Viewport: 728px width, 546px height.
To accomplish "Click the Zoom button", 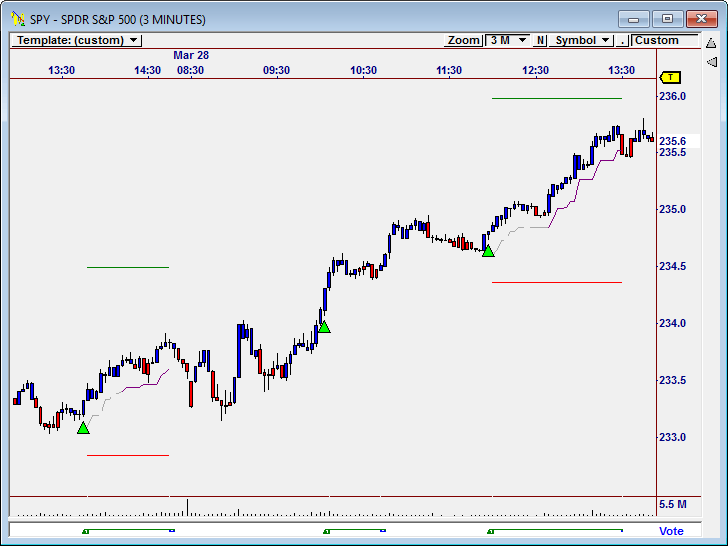I will (463, 40).
